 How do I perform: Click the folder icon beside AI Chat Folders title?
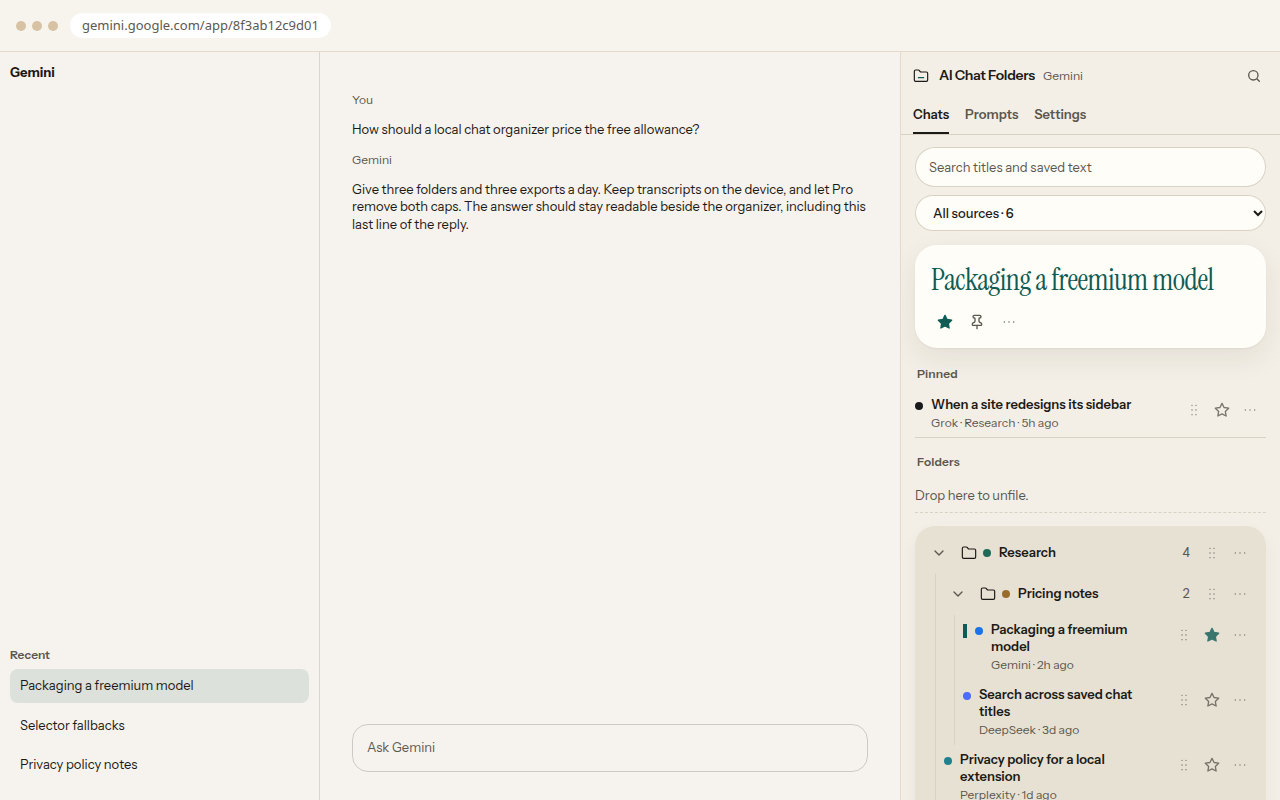point(921,76)
